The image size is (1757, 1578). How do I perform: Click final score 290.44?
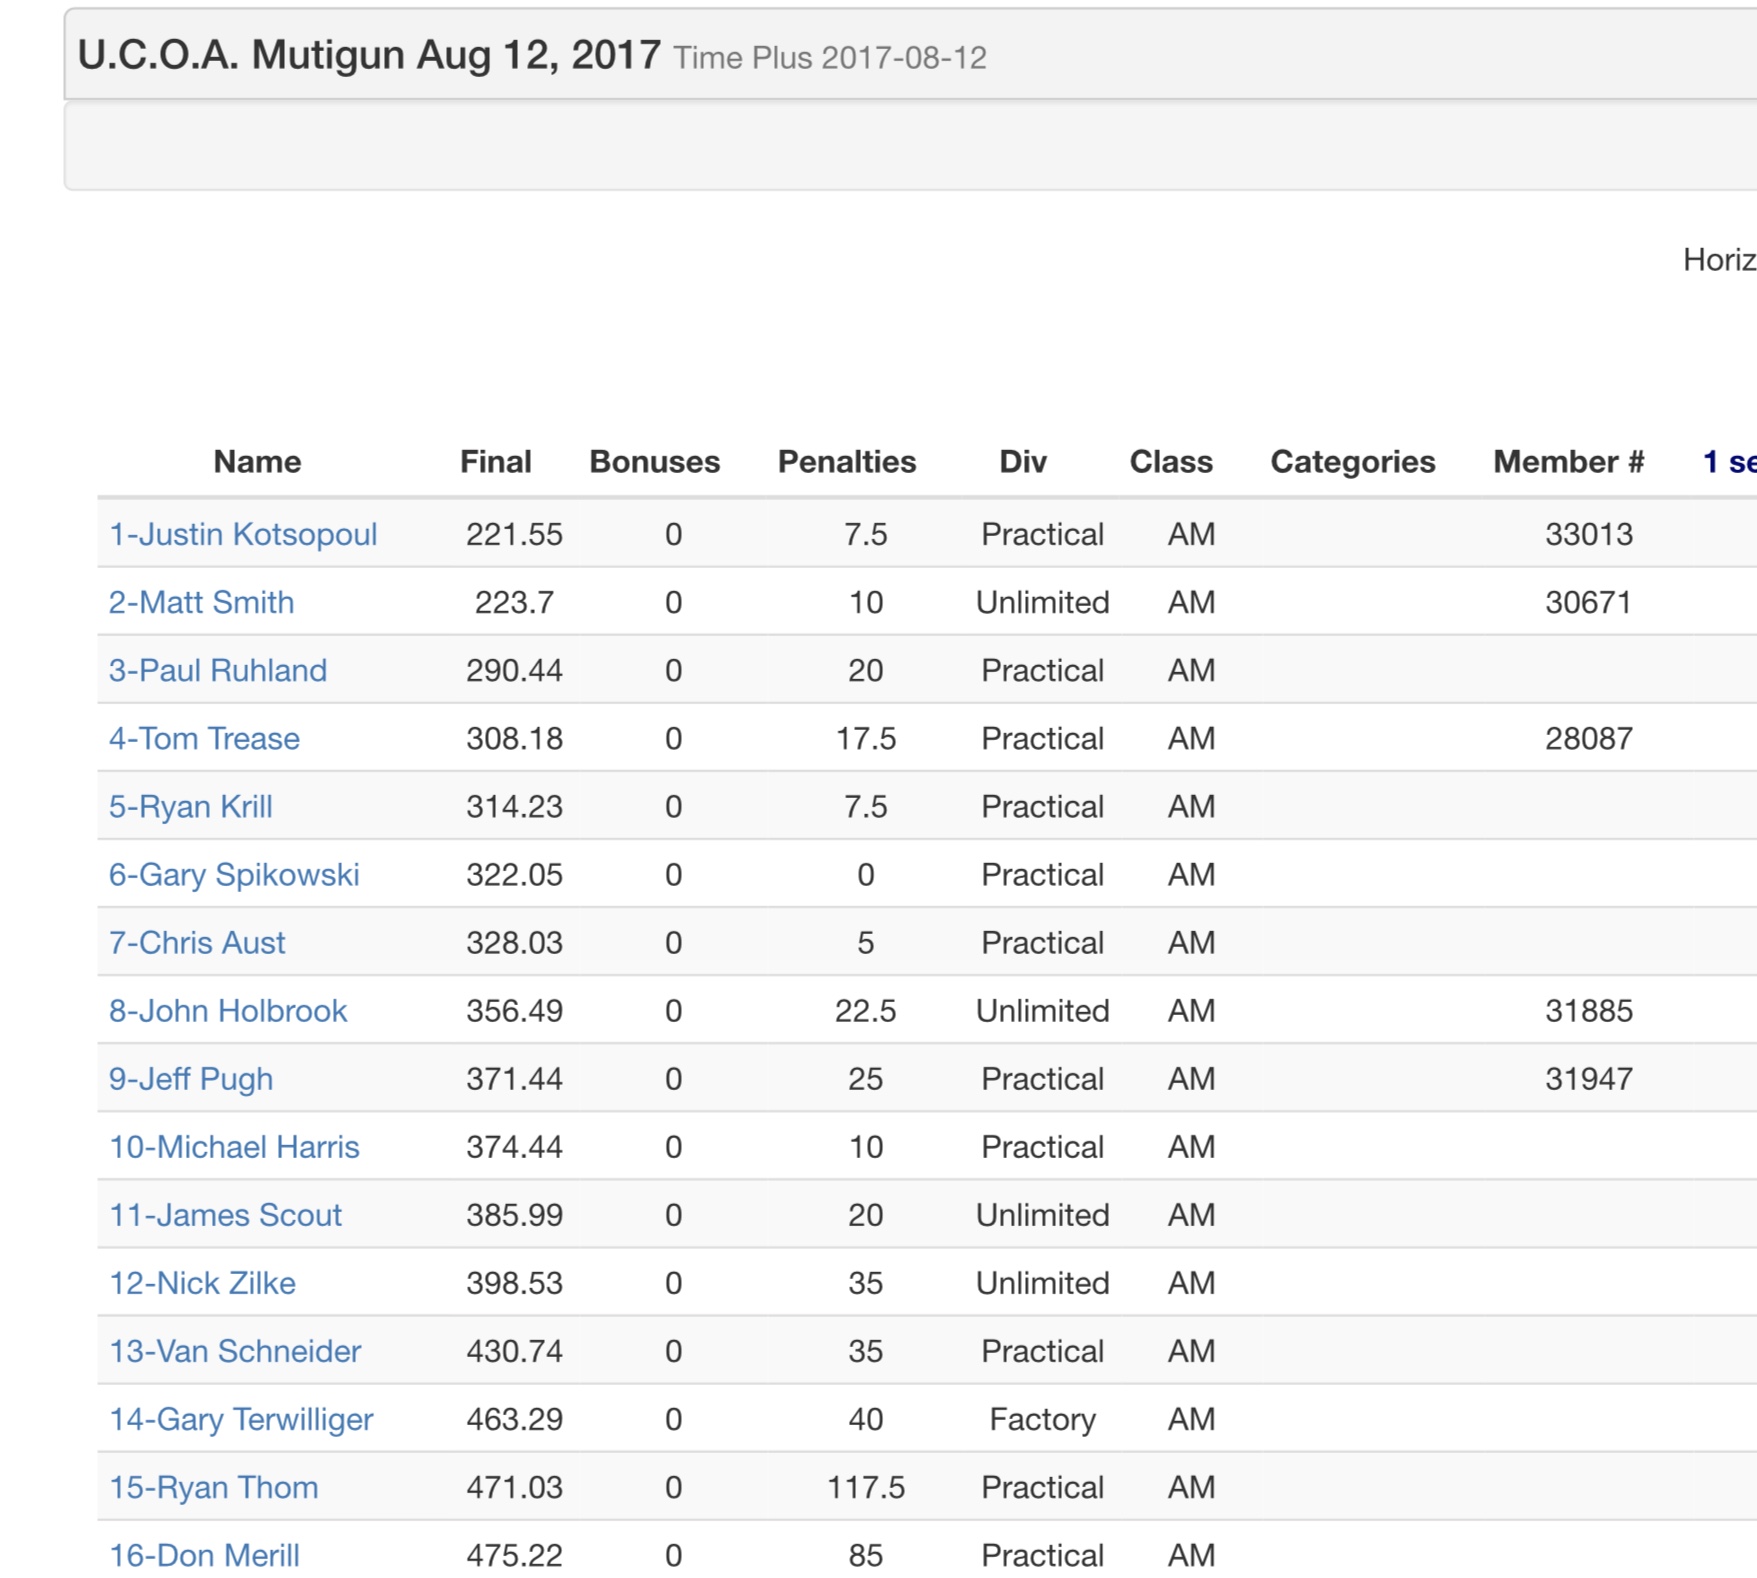[514, 670]
